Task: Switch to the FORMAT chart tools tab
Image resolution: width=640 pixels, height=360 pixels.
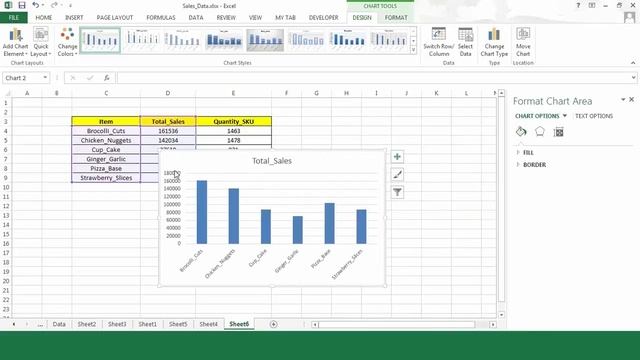Action: (396, 18)
